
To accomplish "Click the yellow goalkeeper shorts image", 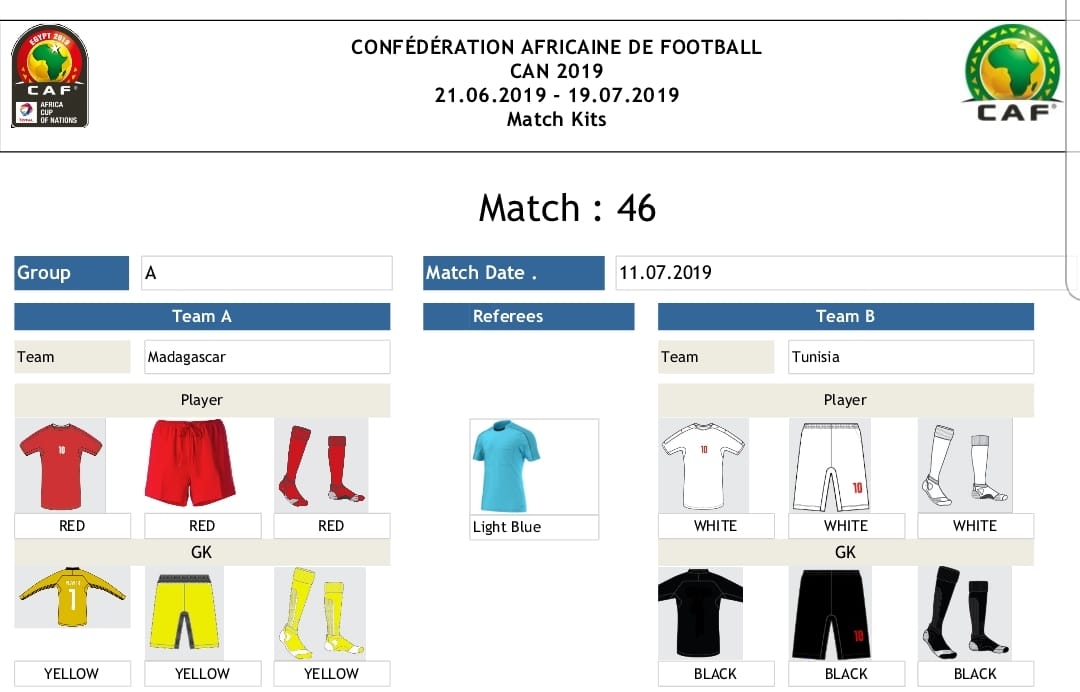I will (185, 609).
